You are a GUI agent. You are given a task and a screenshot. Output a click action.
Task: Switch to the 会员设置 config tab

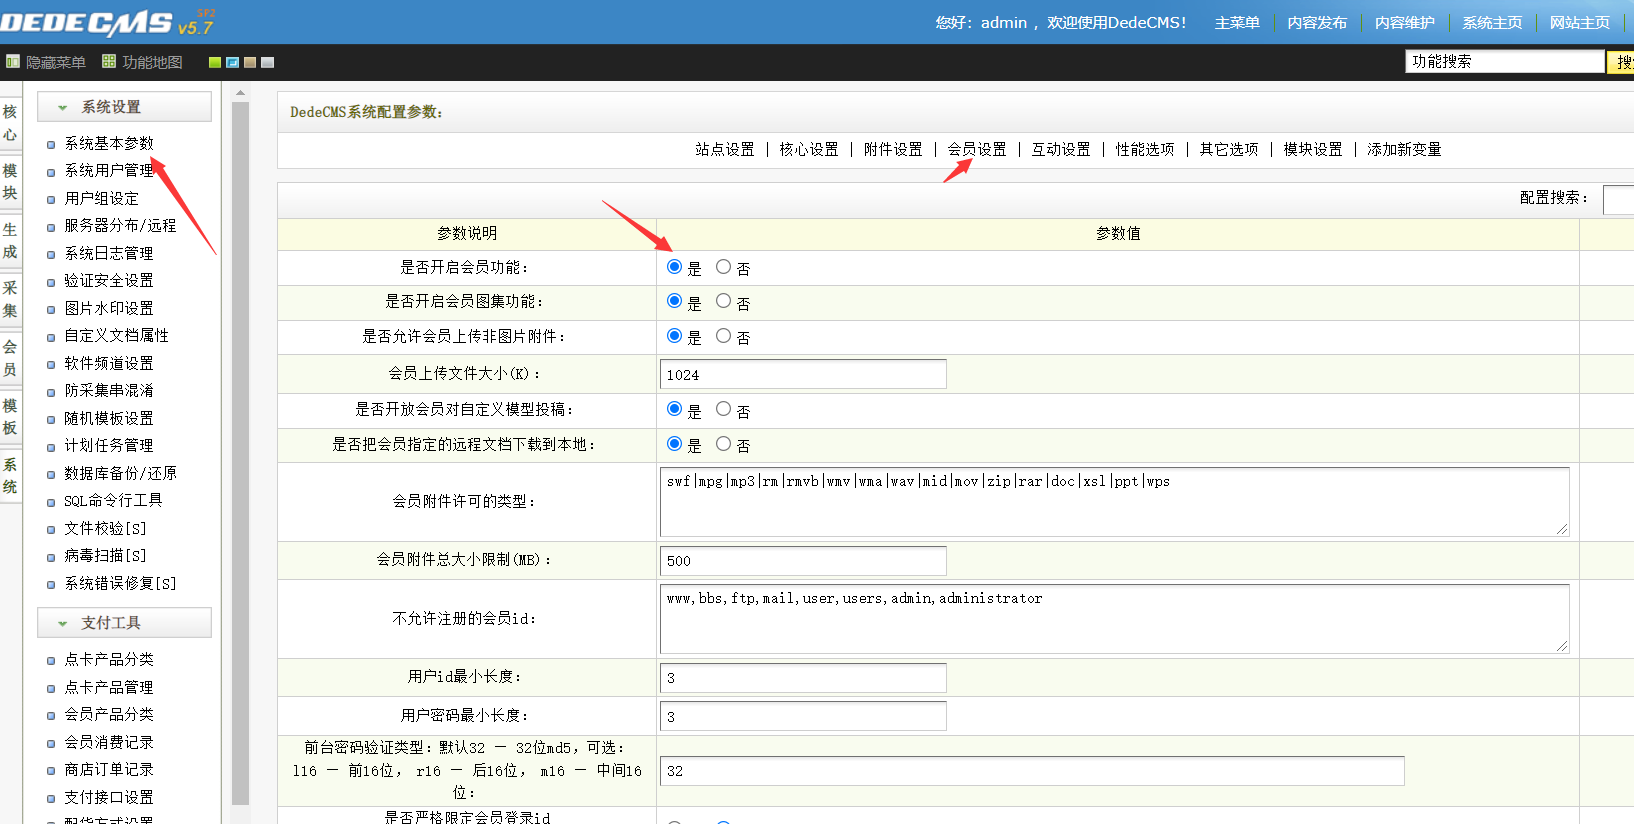click(x=977, y=149)
